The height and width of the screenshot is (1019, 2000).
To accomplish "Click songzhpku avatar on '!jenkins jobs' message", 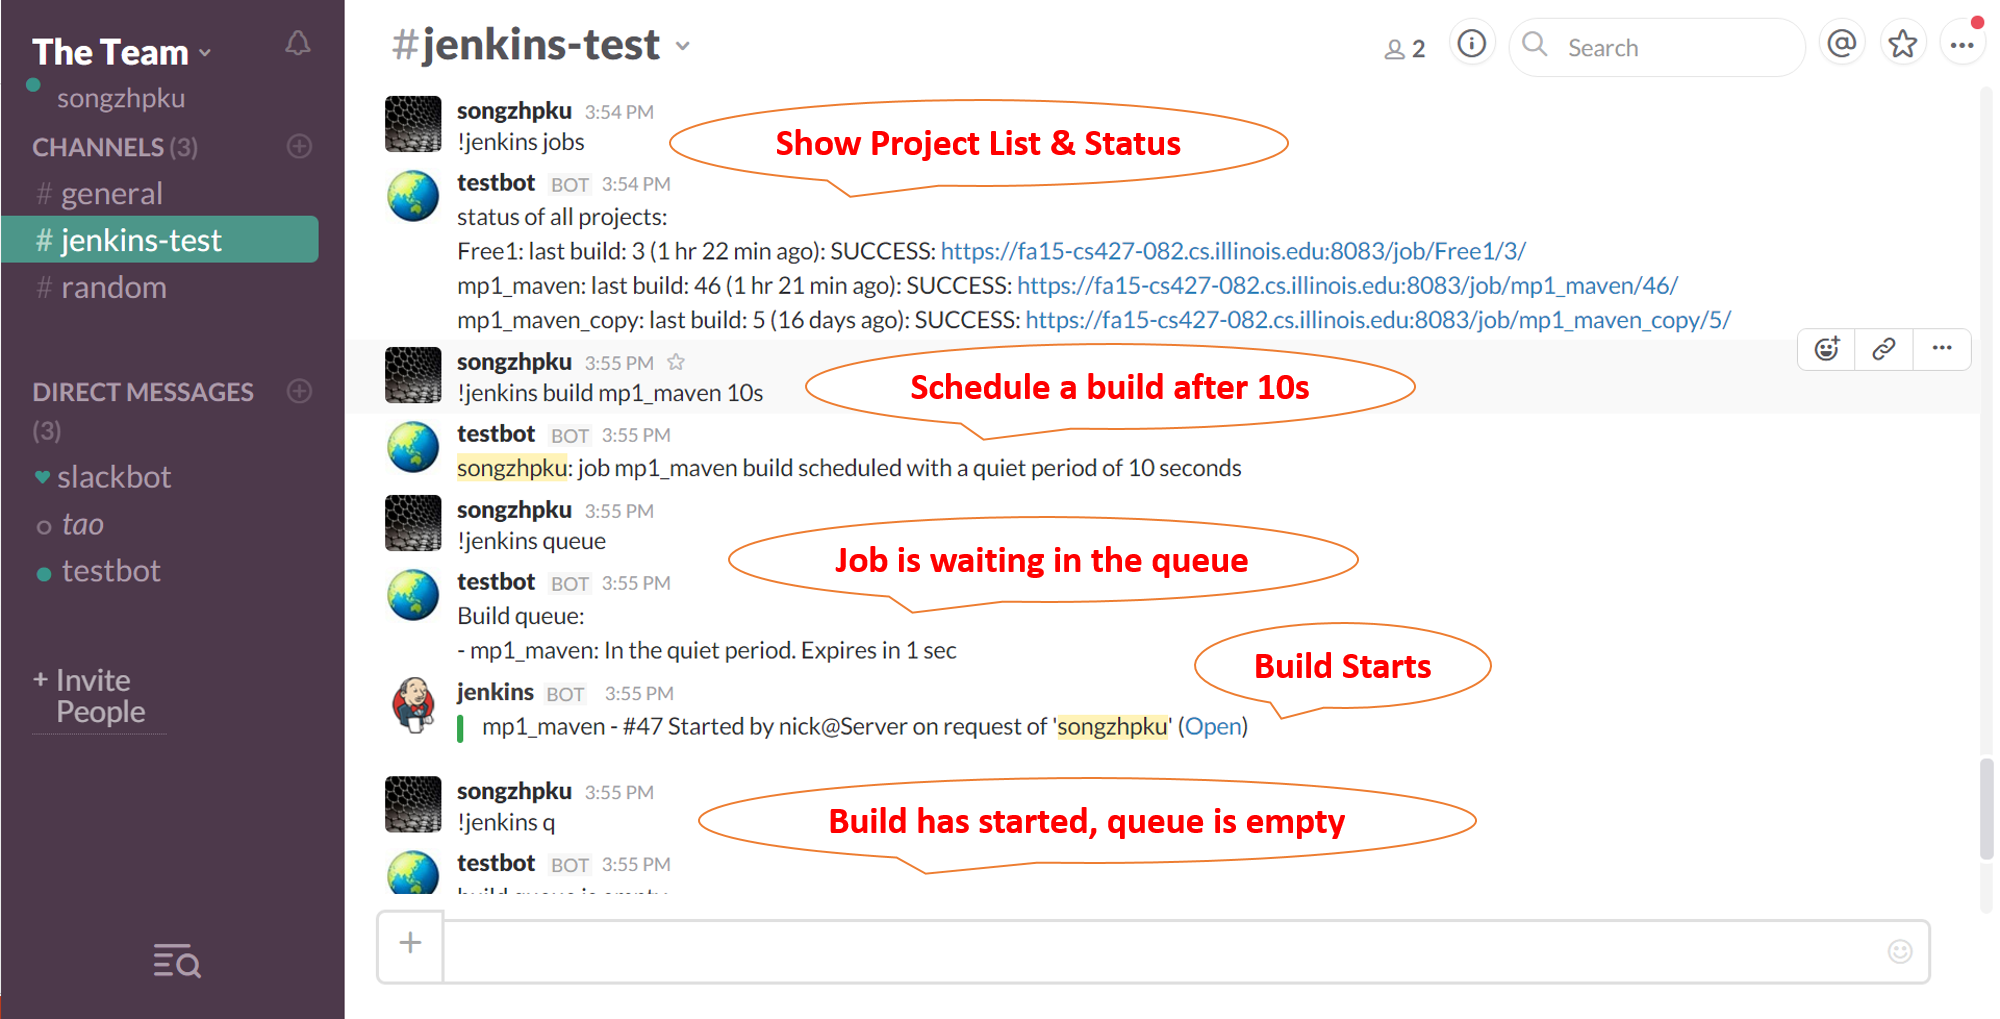I will pyautogui.click(x=413, y=124).
